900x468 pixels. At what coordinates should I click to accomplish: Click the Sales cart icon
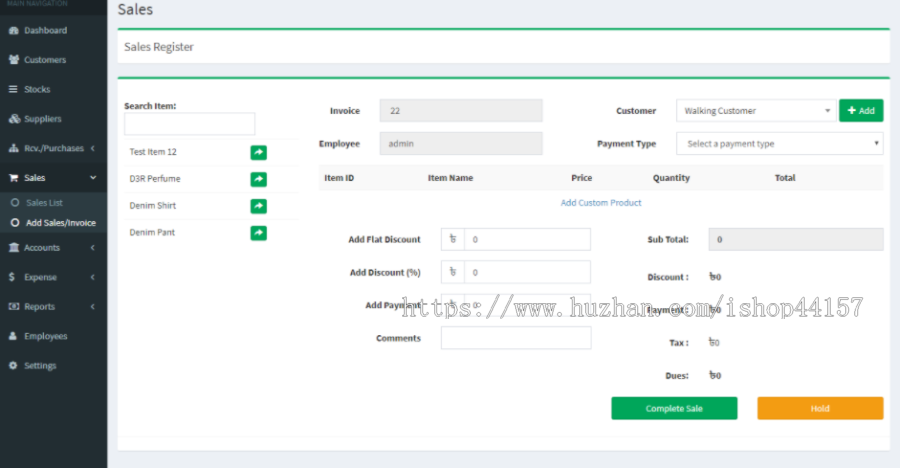14,178
